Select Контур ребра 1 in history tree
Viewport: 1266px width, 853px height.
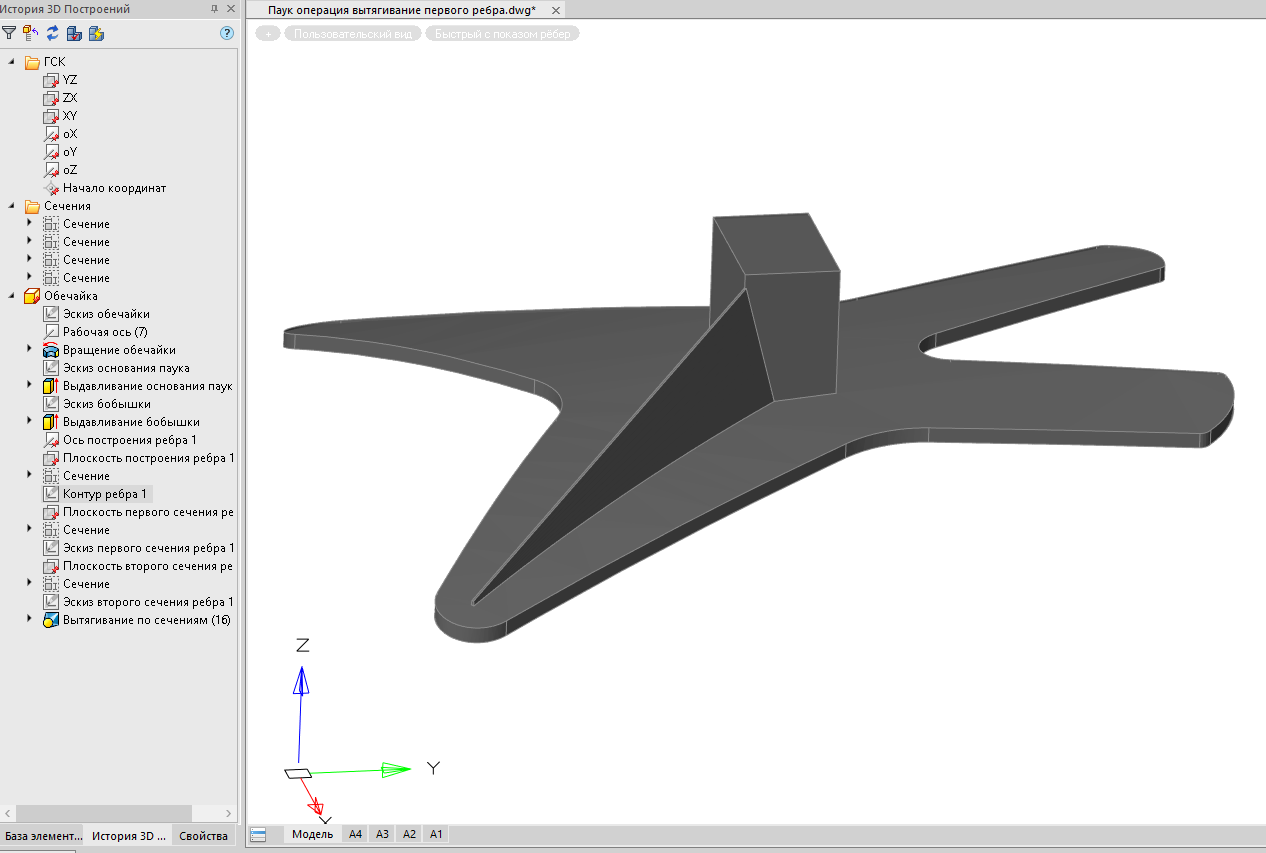click(104, 494)
